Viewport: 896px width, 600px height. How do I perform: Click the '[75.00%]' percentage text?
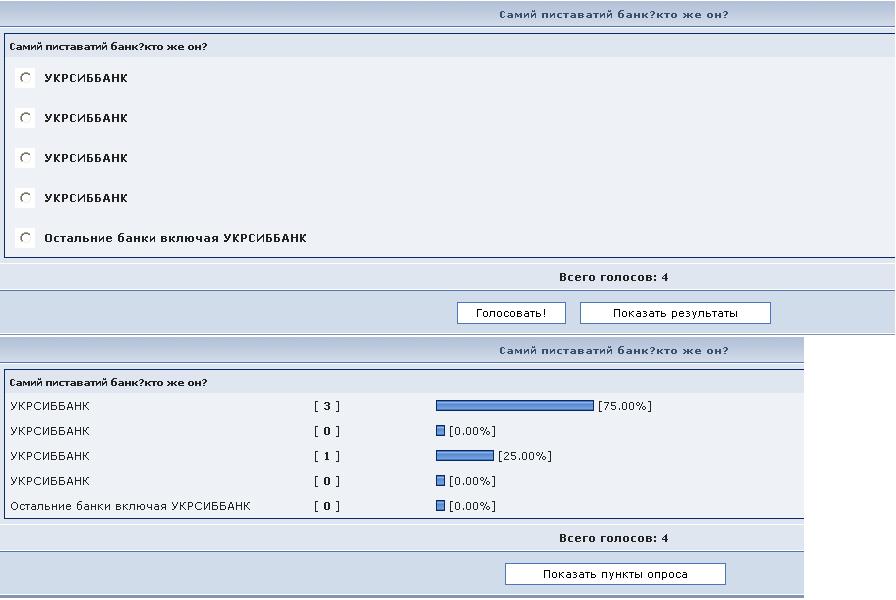pyautogui.click(x=625, y=406)
